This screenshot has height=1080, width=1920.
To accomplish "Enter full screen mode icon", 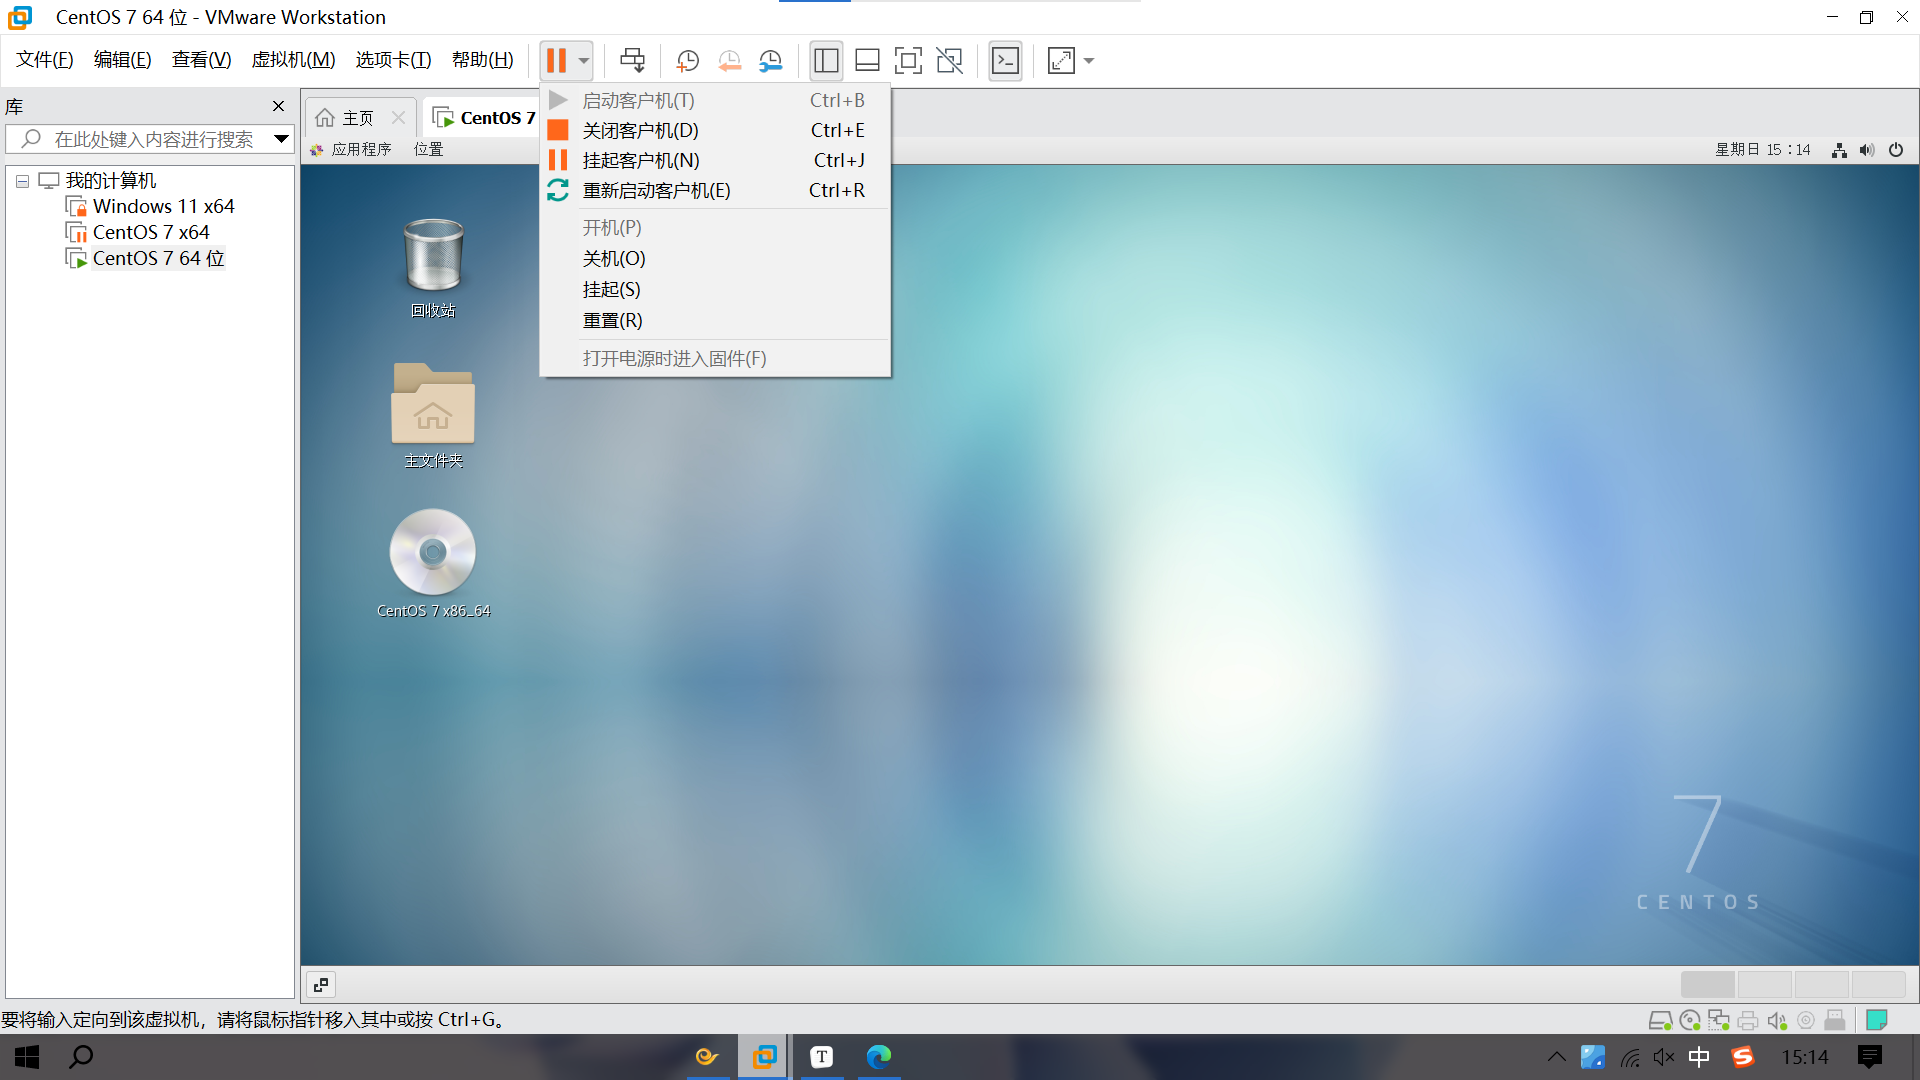I will [x=907, y=61].
